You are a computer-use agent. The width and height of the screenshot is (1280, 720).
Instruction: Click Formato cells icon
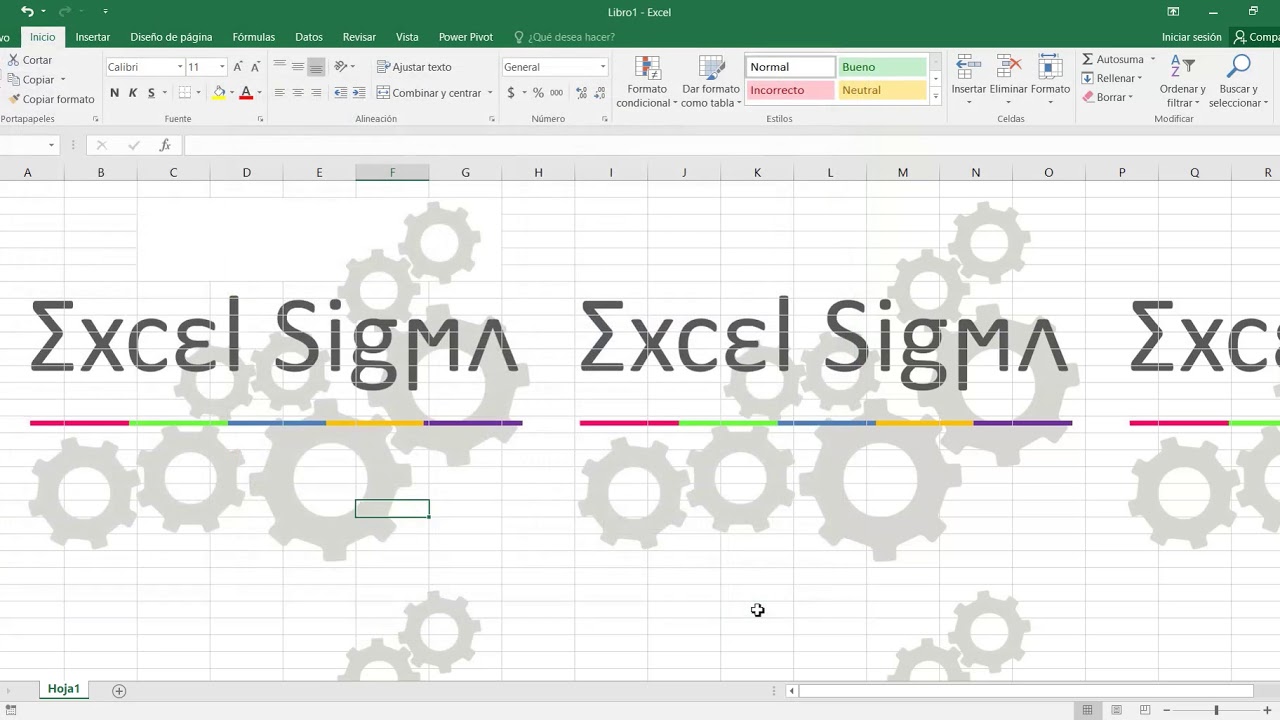(1050, 68)
